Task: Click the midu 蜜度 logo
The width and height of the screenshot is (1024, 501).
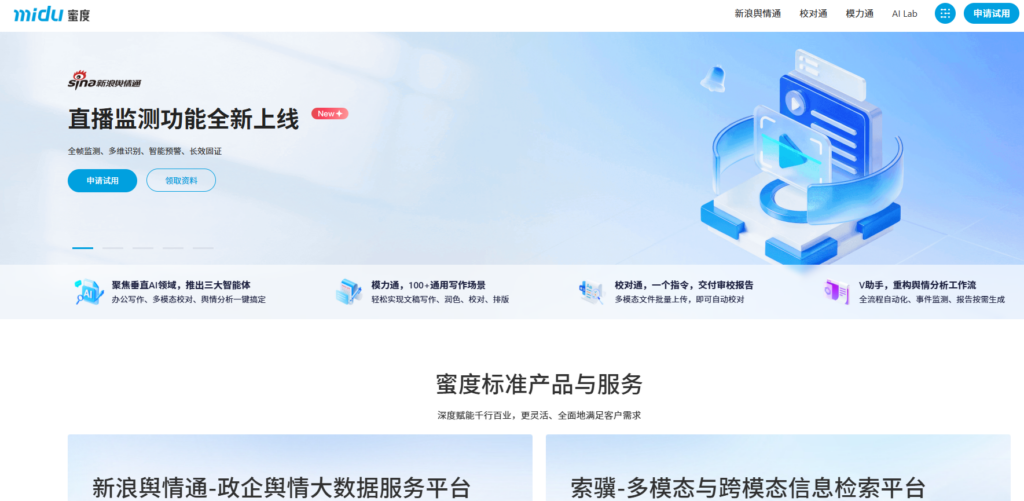Action: click(52, 14)
